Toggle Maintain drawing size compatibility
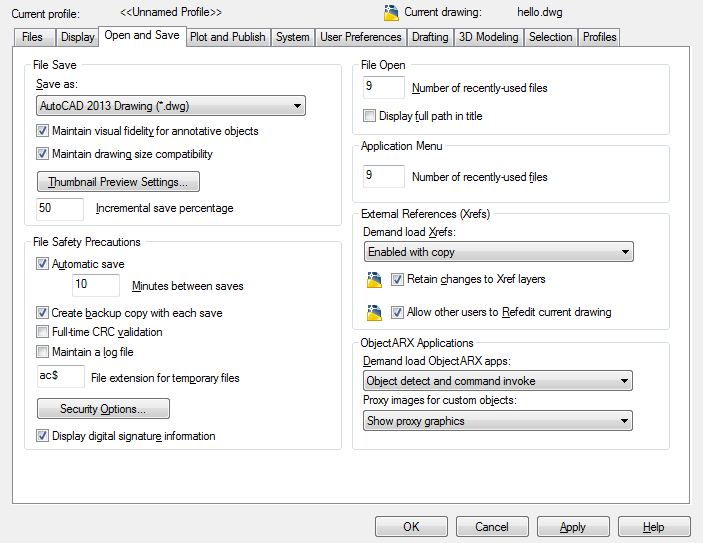Viewport: 703px width, 543px height. (x=42, y=154)
